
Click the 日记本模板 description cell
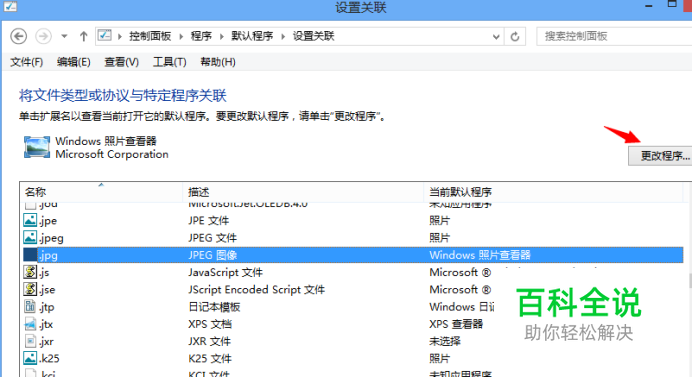(214, 307)
